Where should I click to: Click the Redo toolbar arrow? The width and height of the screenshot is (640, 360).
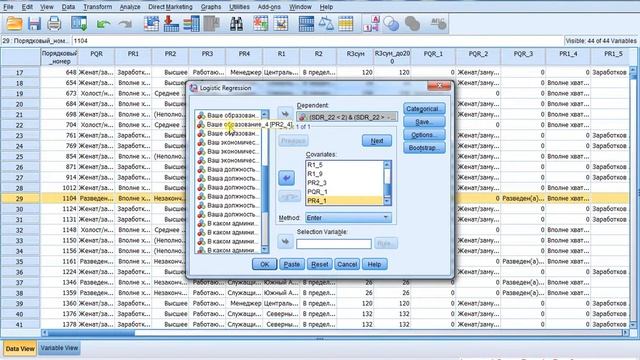tap(125, 24)
